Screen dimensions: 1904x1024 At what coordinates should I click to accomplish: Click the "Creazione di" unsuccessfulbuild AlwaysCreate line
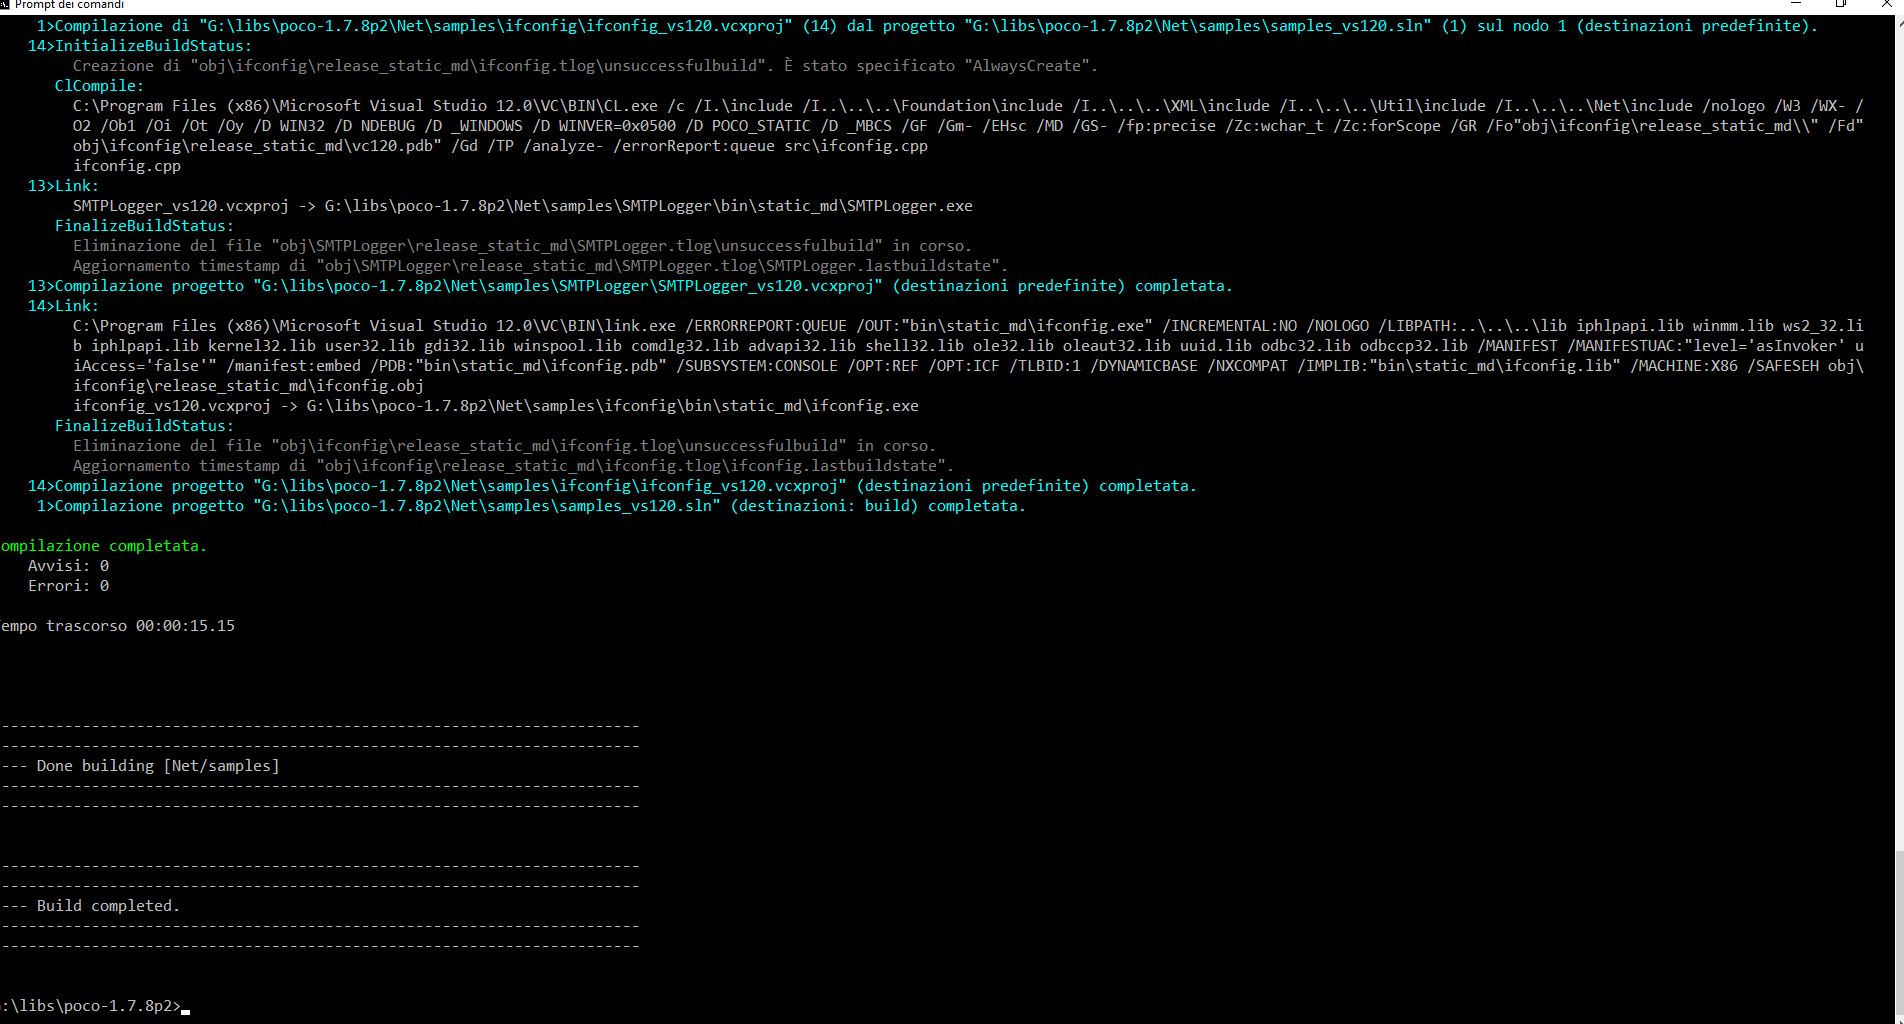pyautogui.click(x=585, y=66)
